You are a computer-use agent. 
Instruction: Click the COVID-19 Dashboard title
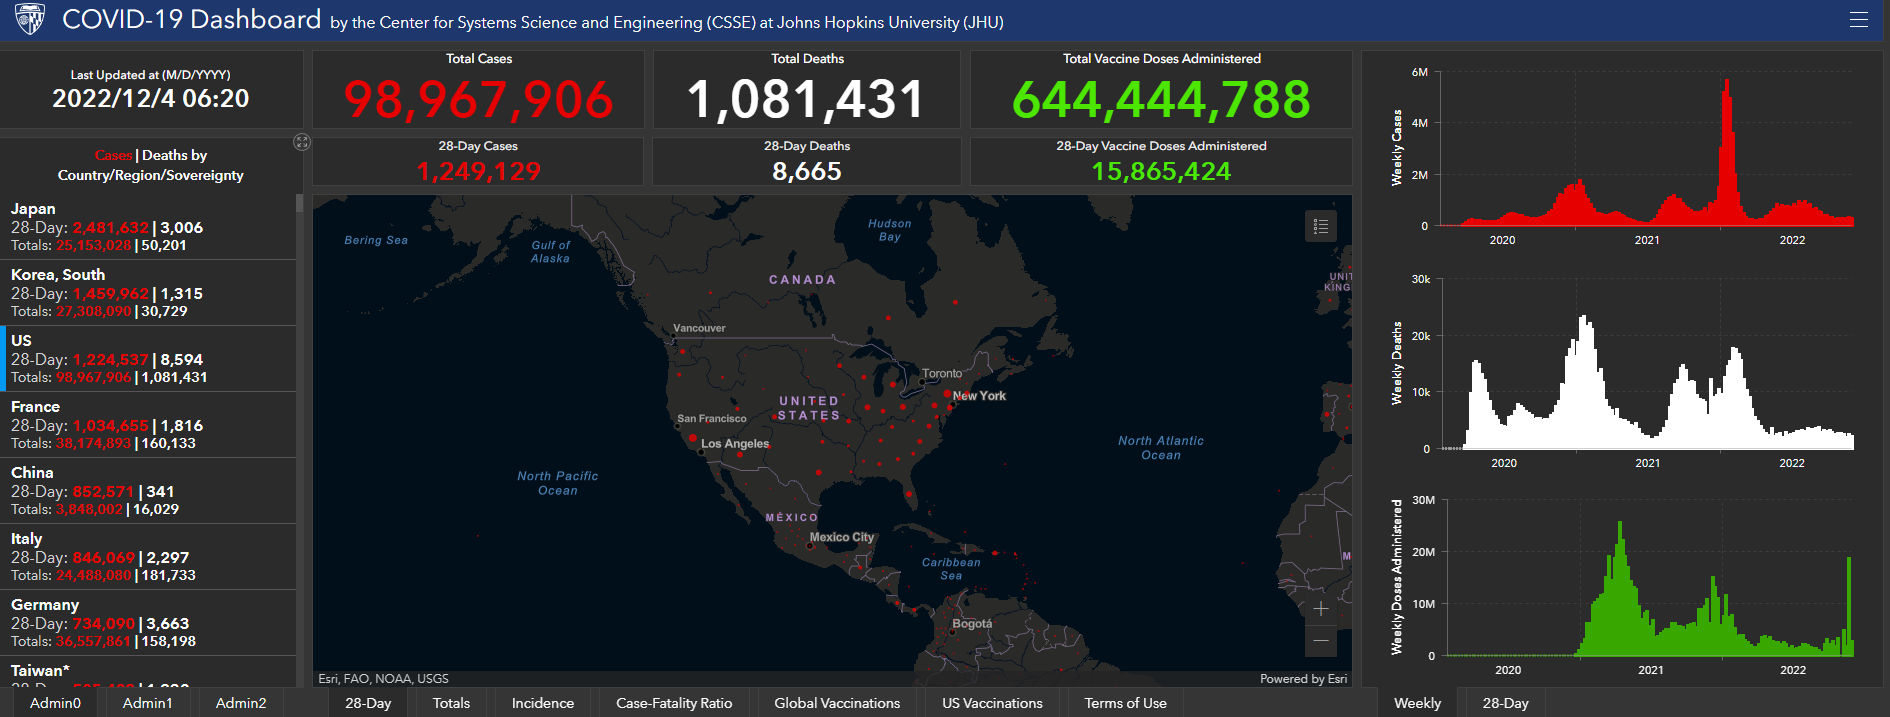click(191, 19)
